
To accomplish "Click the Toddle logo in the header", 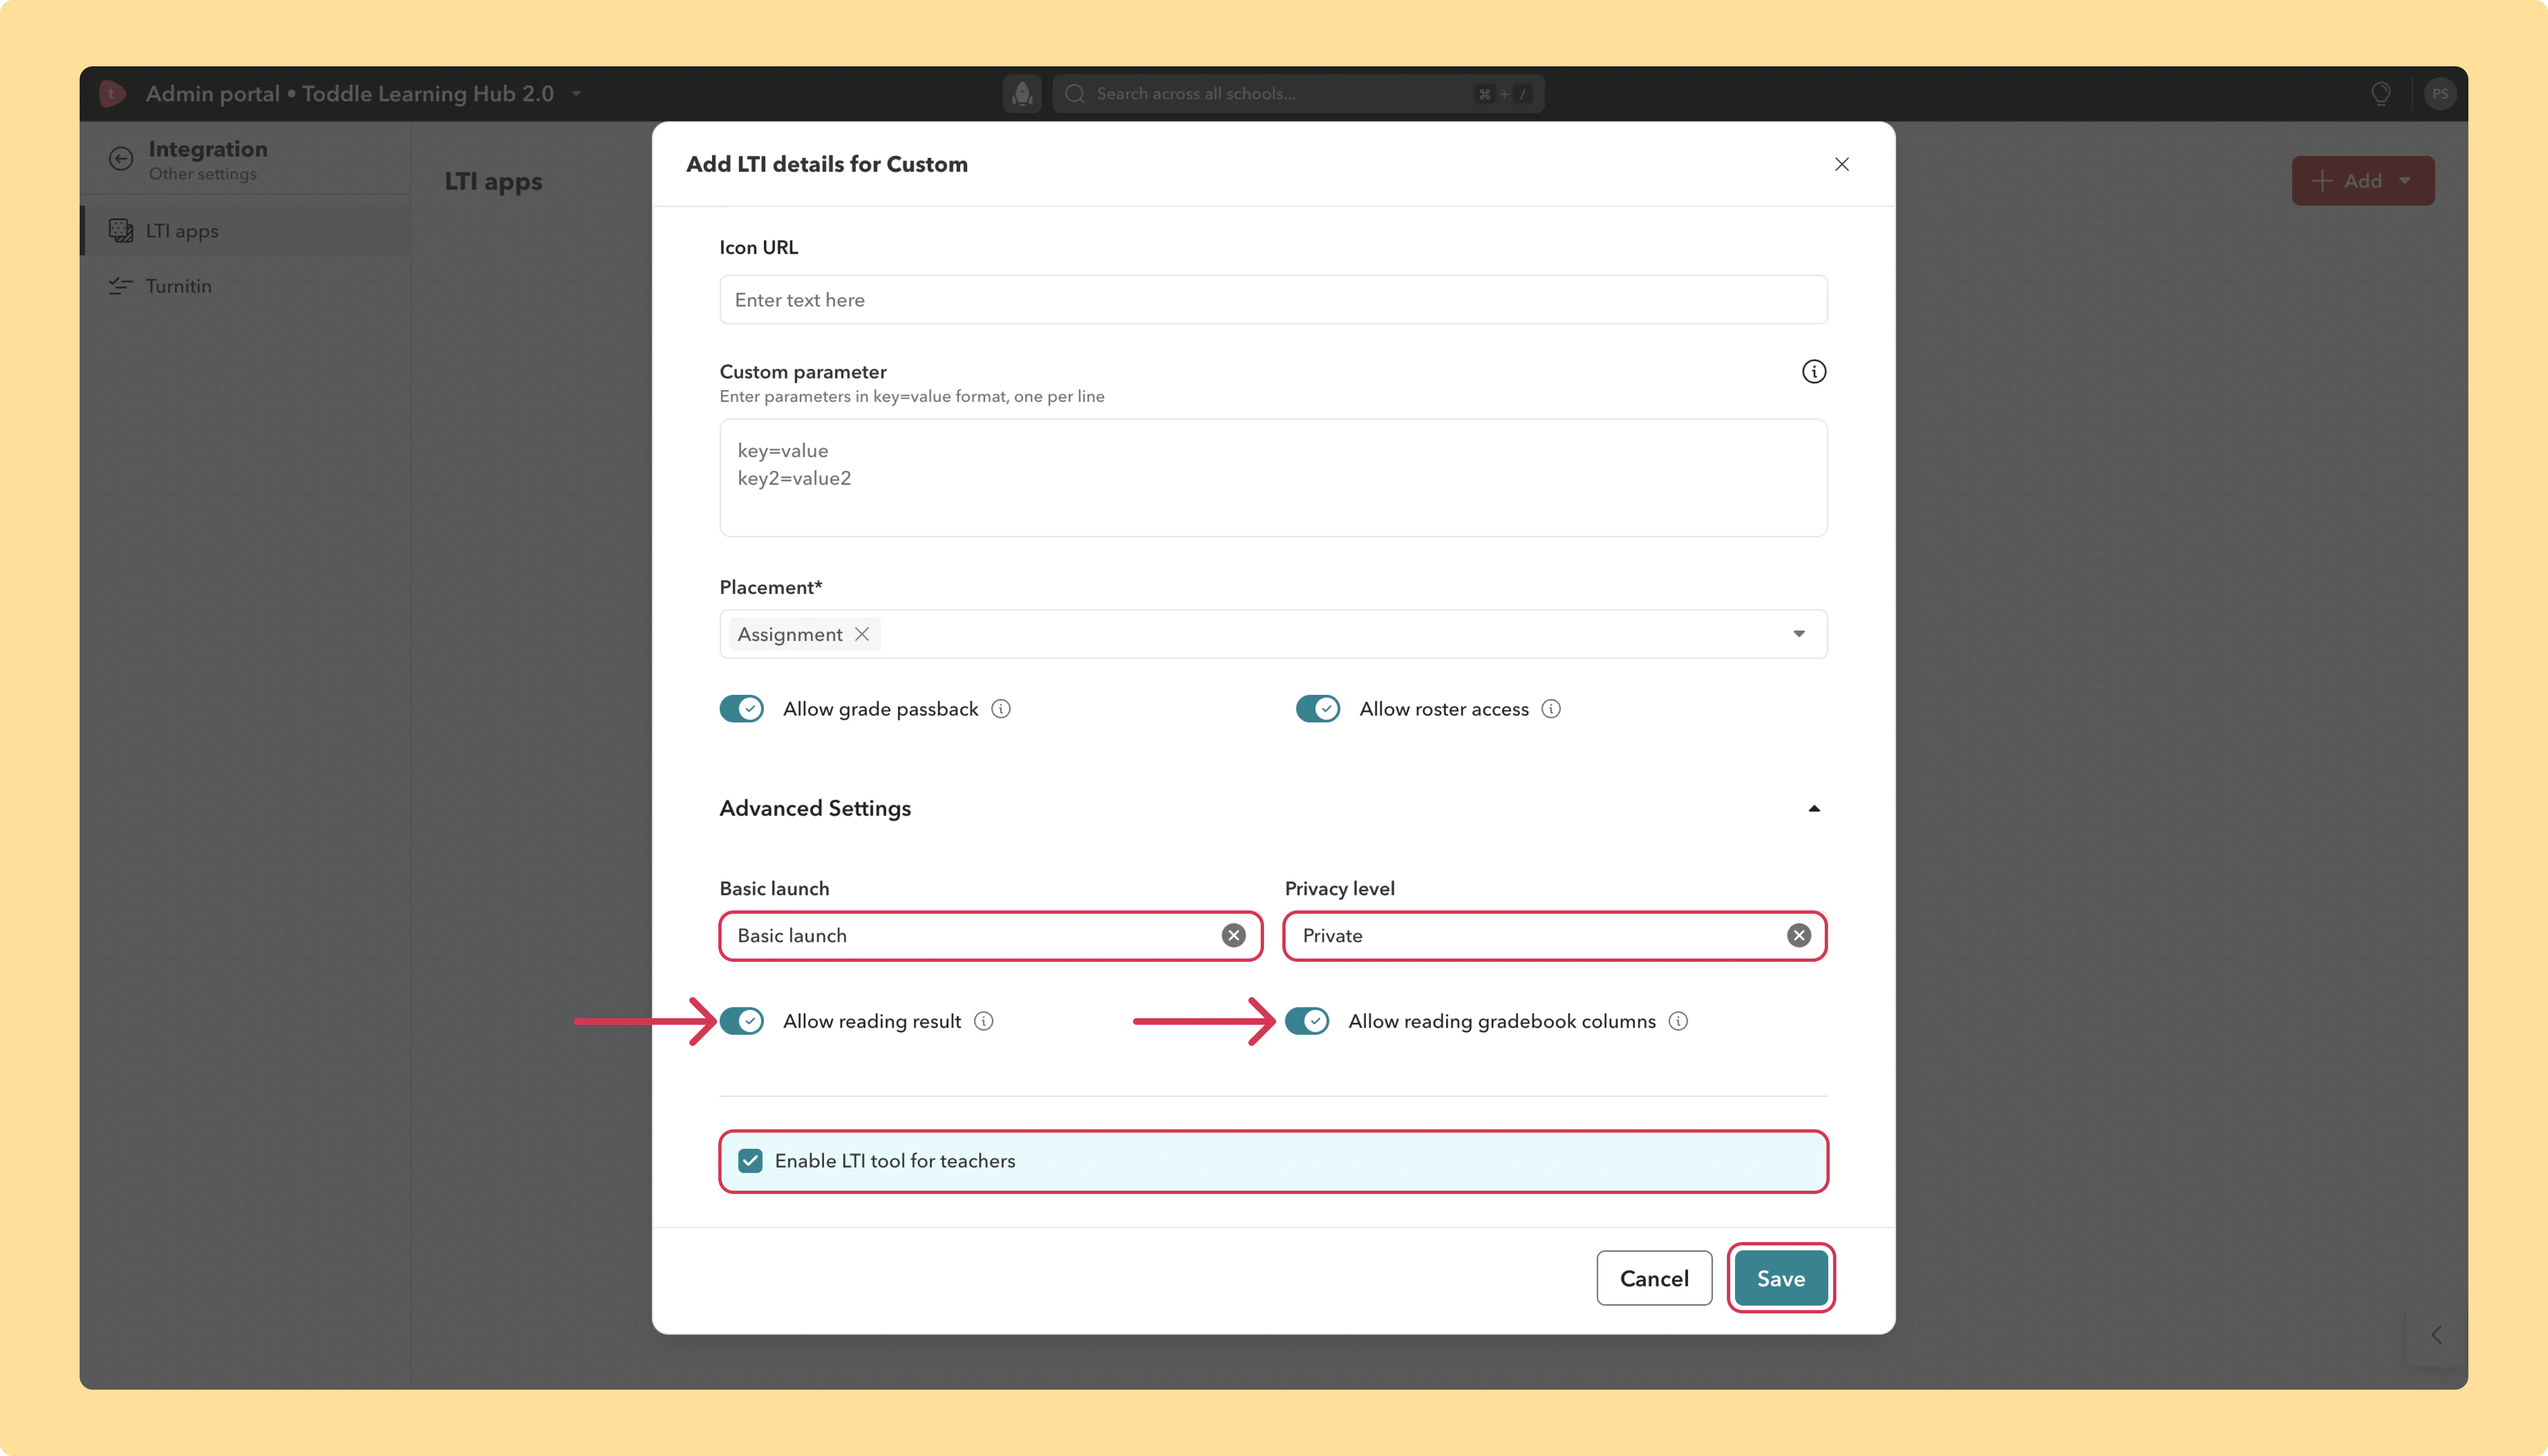I will coord(112,94).
